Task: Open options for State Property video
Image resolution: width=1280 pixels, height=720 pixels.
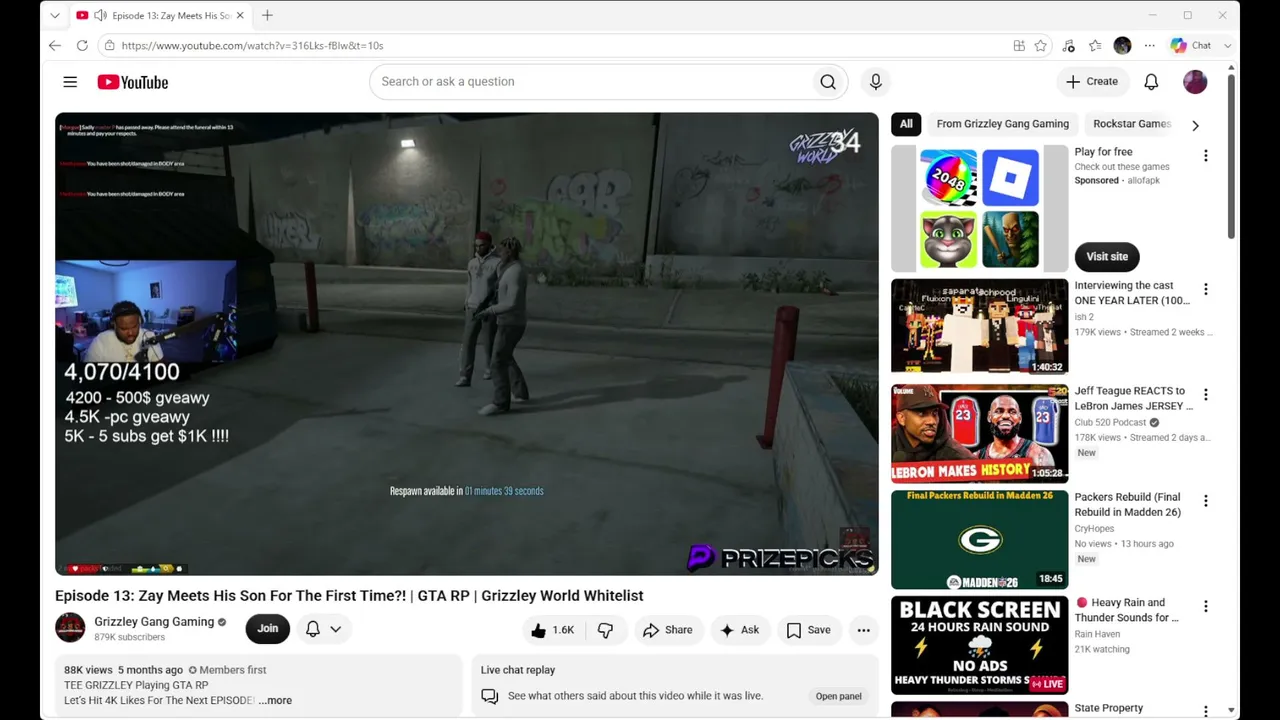Action: coord(1206,711)
